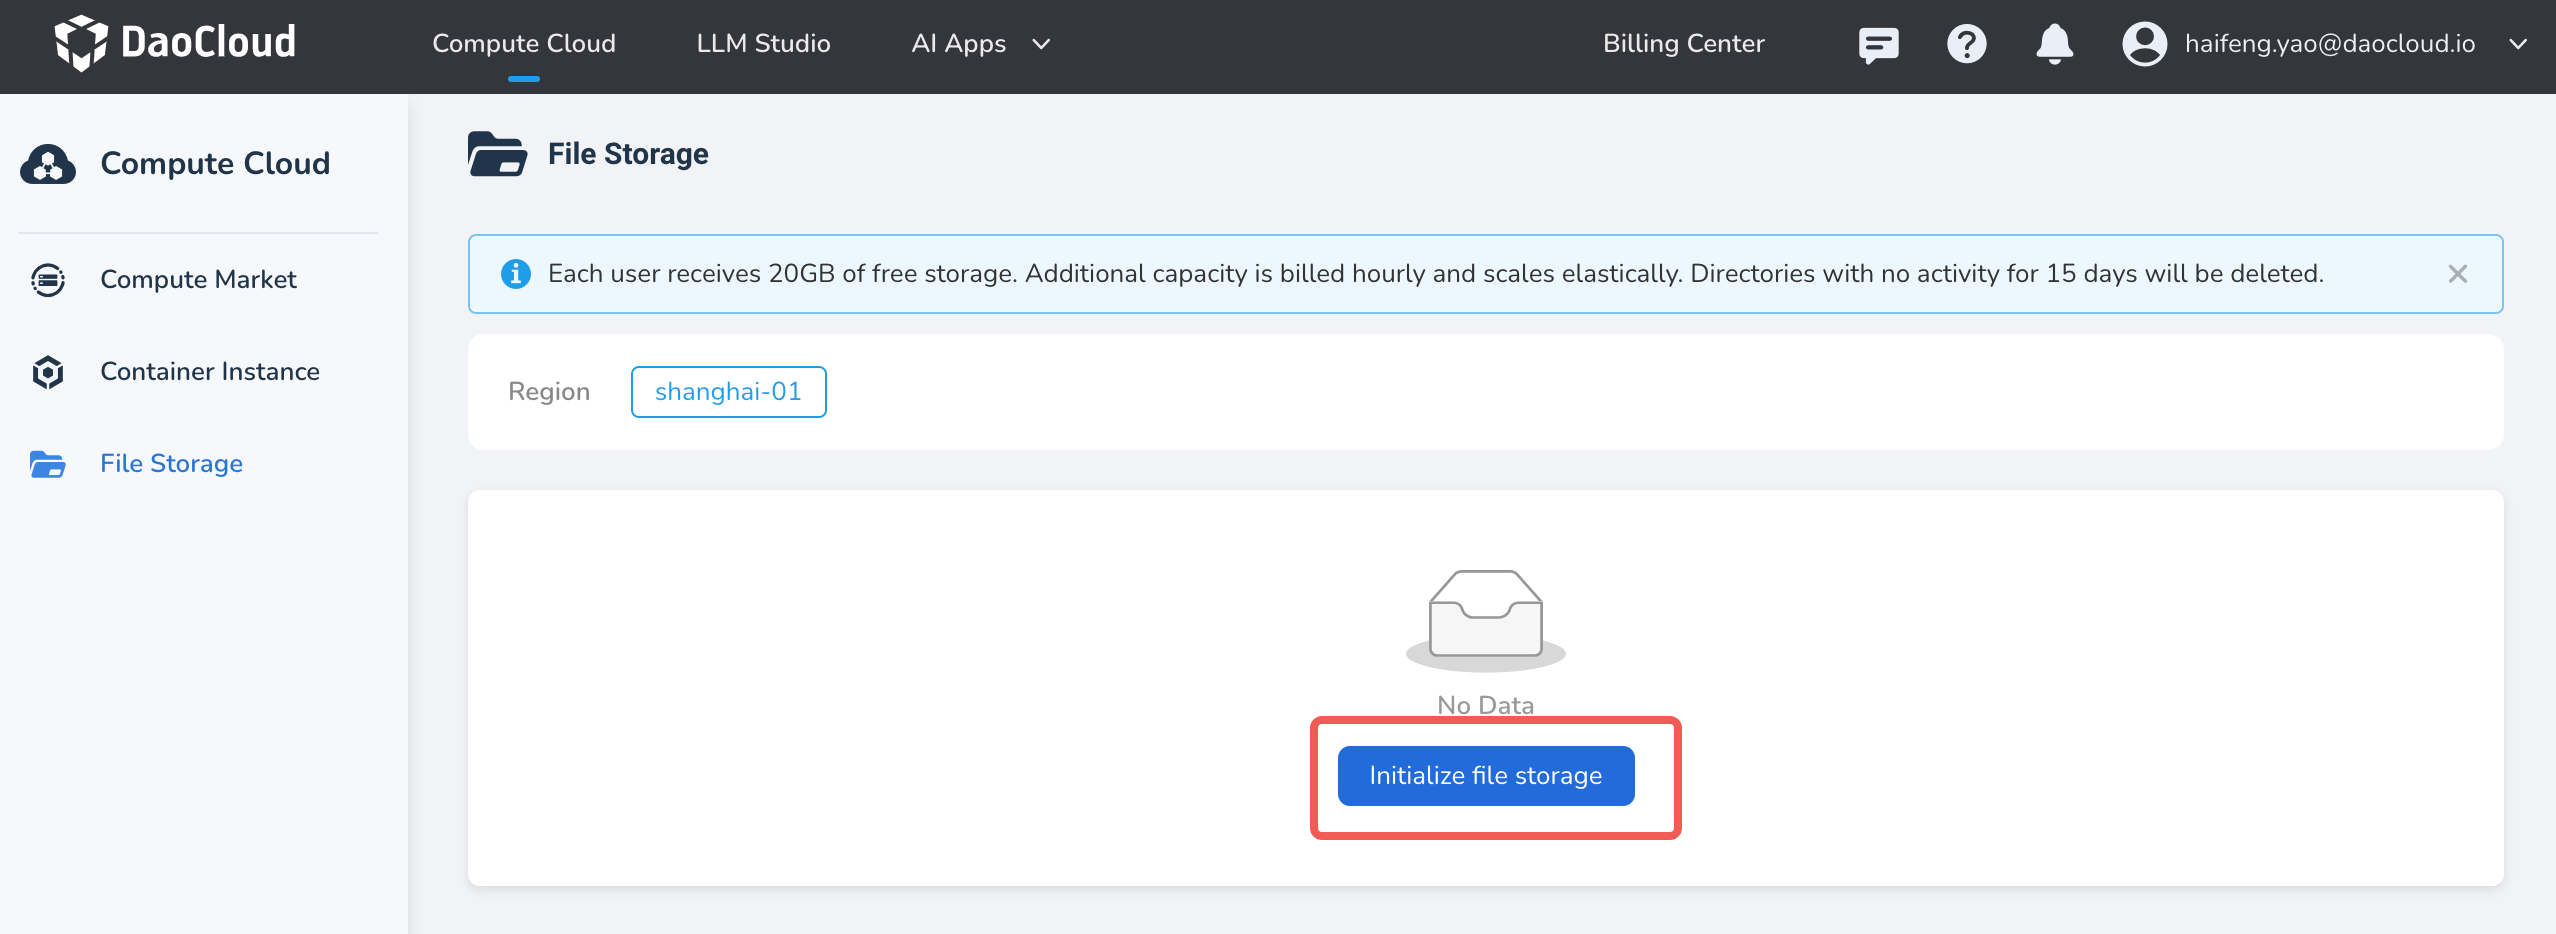Open the notifications bell

pos(2054,44)
